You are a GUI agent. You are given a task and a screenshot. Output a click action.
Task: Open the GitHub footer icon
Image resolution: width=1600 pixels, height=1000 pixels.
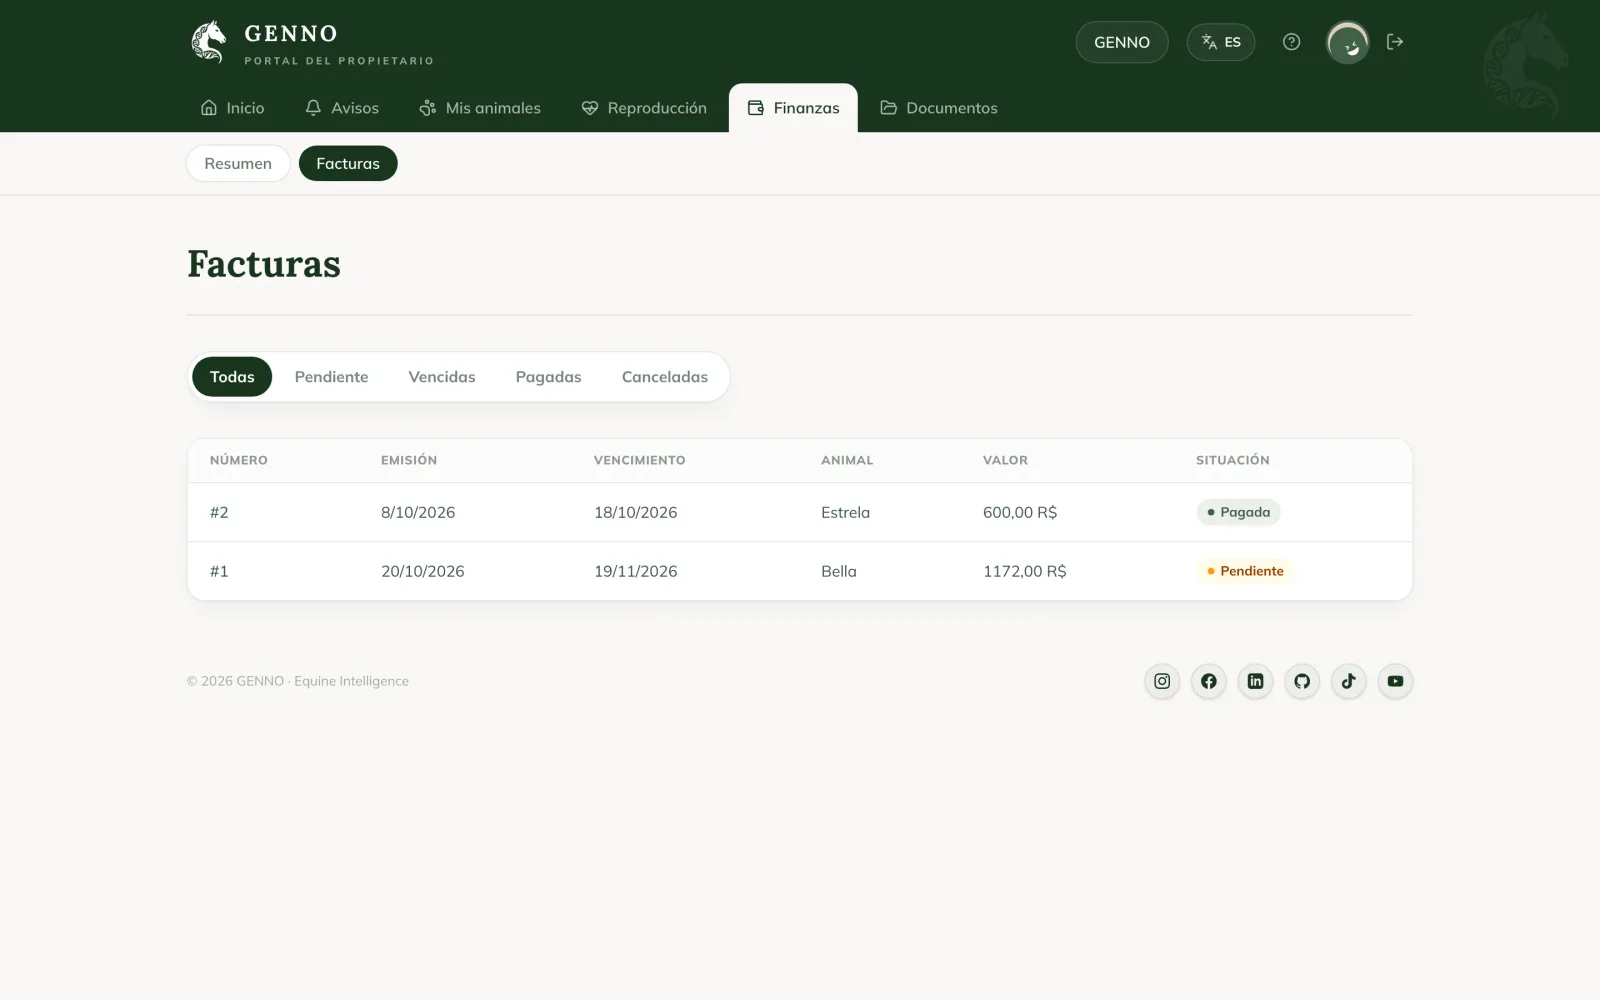coord(1302,681)
